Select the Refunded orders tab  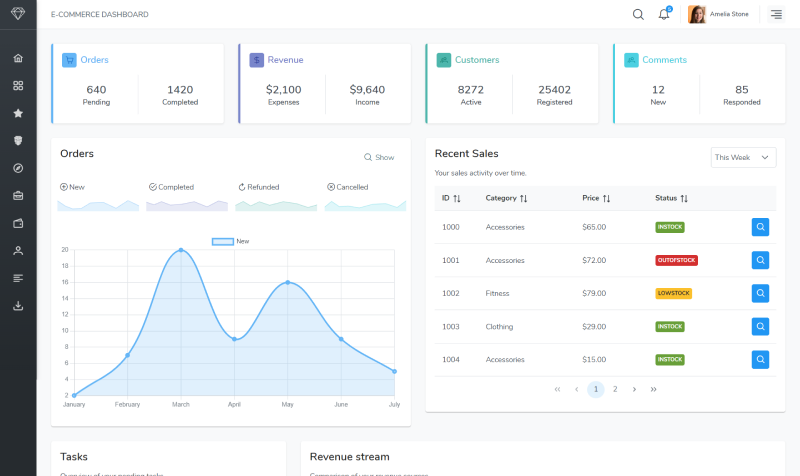coord(259,187)
